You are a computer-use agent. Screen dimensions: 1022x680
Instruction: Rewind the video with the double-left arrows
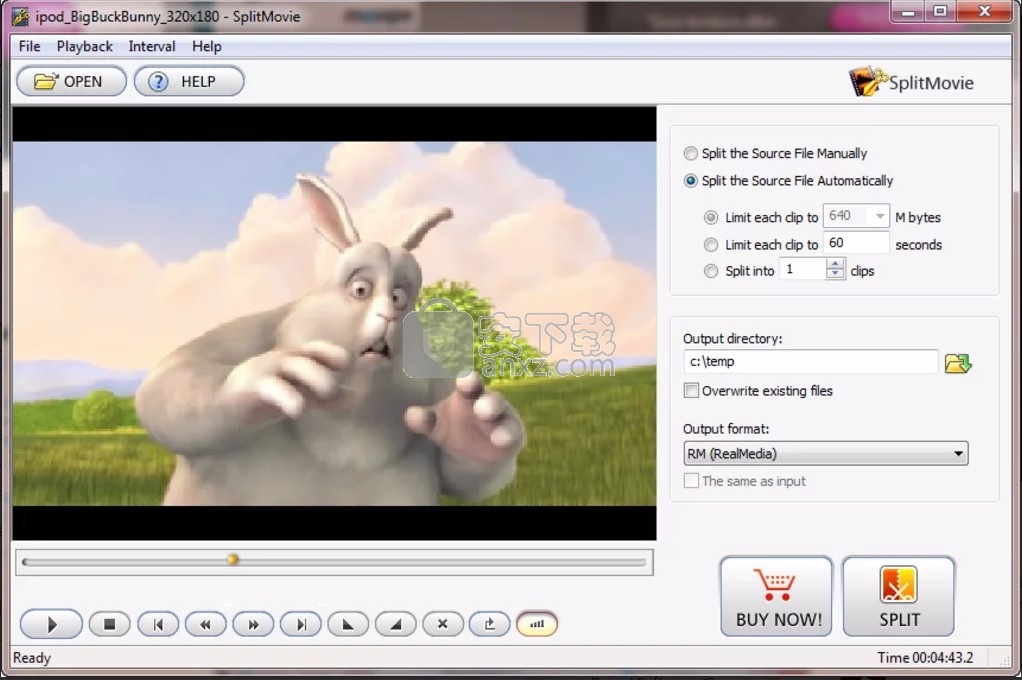coord(205,624)
